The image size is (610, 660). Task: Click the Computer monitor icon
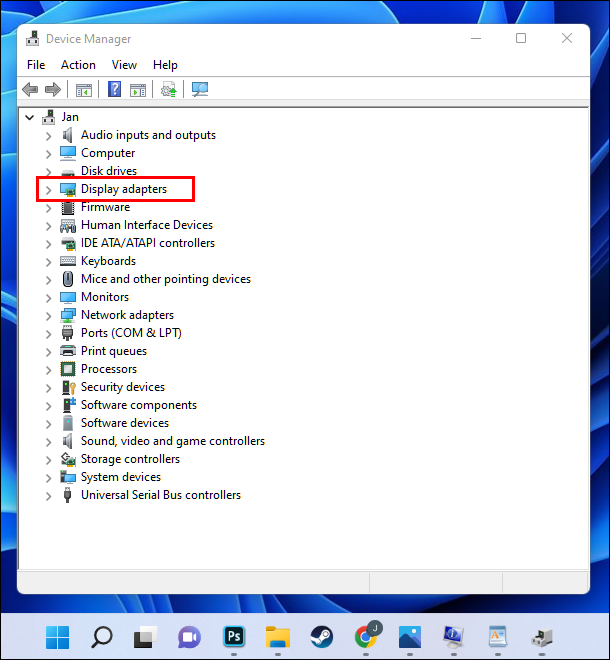coord(68,153)
